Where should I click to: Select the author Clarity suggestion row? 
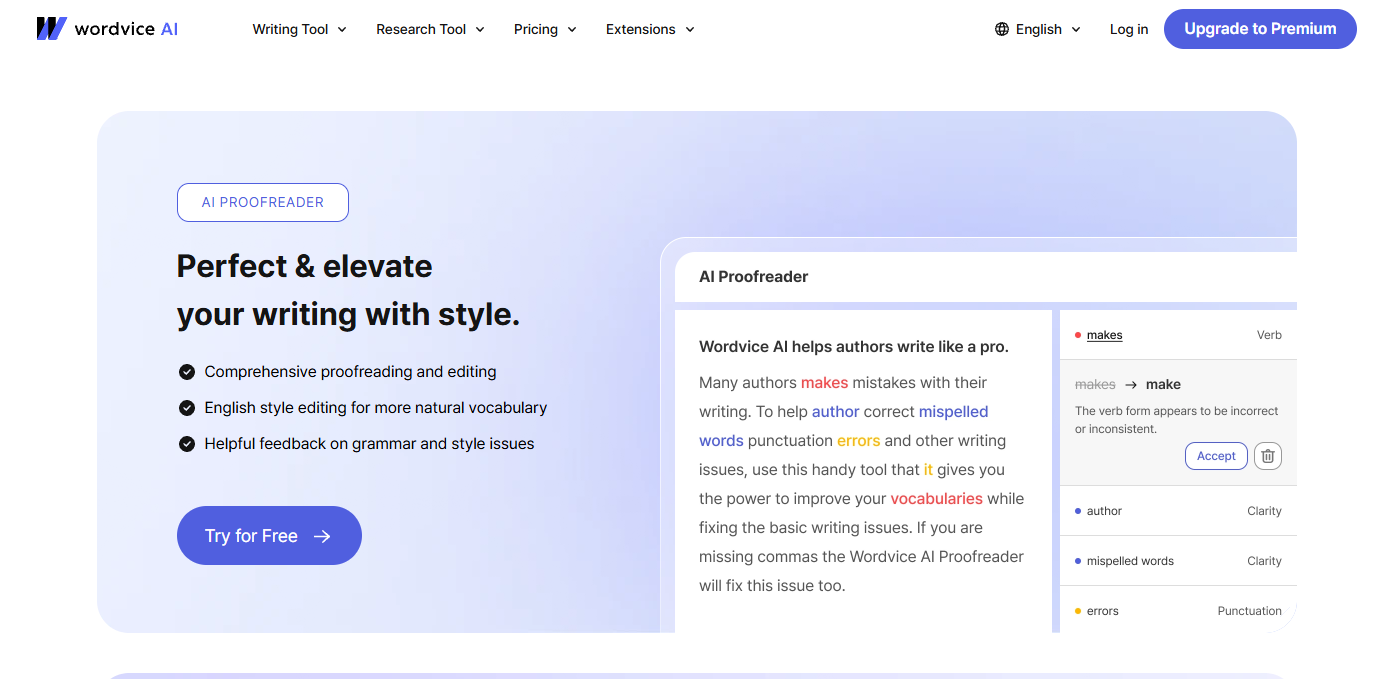(x=1178, y=511)
